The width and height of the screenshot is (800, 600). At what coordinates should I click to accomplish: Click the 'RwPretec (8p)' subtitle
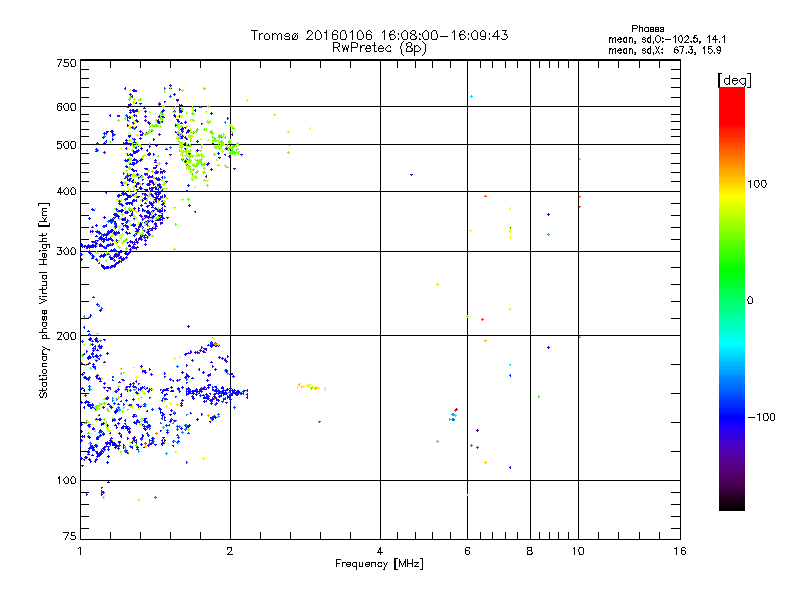point(379,48)
